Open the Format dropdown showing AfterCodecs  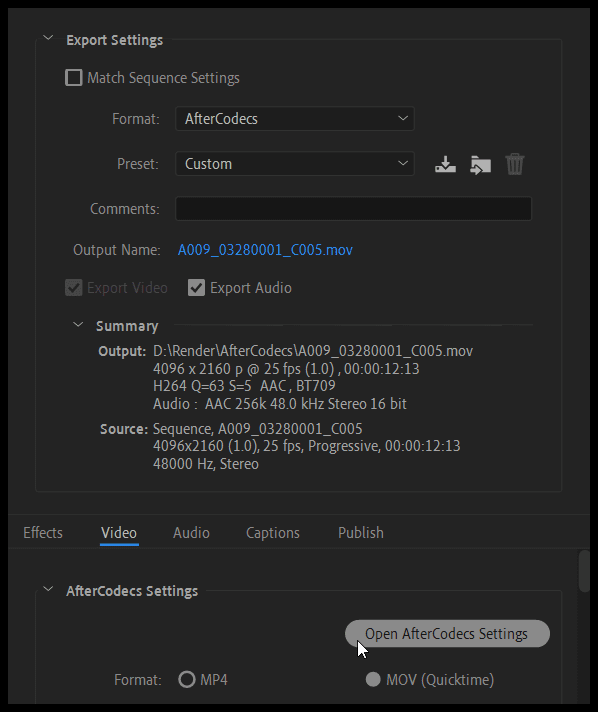pyautogui.click(x=295, y=119)
